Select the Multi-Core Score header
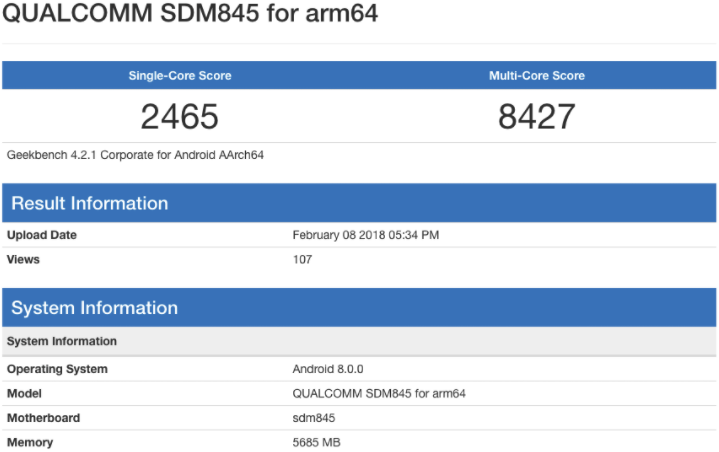 point(537,76)
